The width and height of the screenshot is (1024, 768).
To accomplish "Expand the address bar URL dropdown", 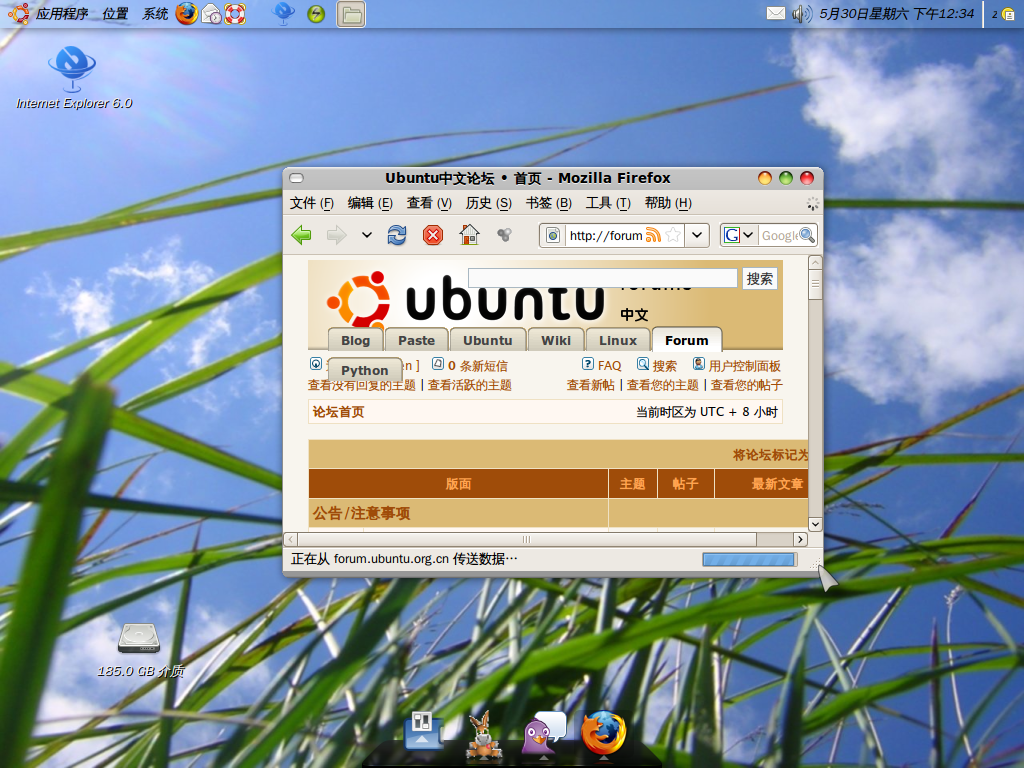I will click(697, 235).
